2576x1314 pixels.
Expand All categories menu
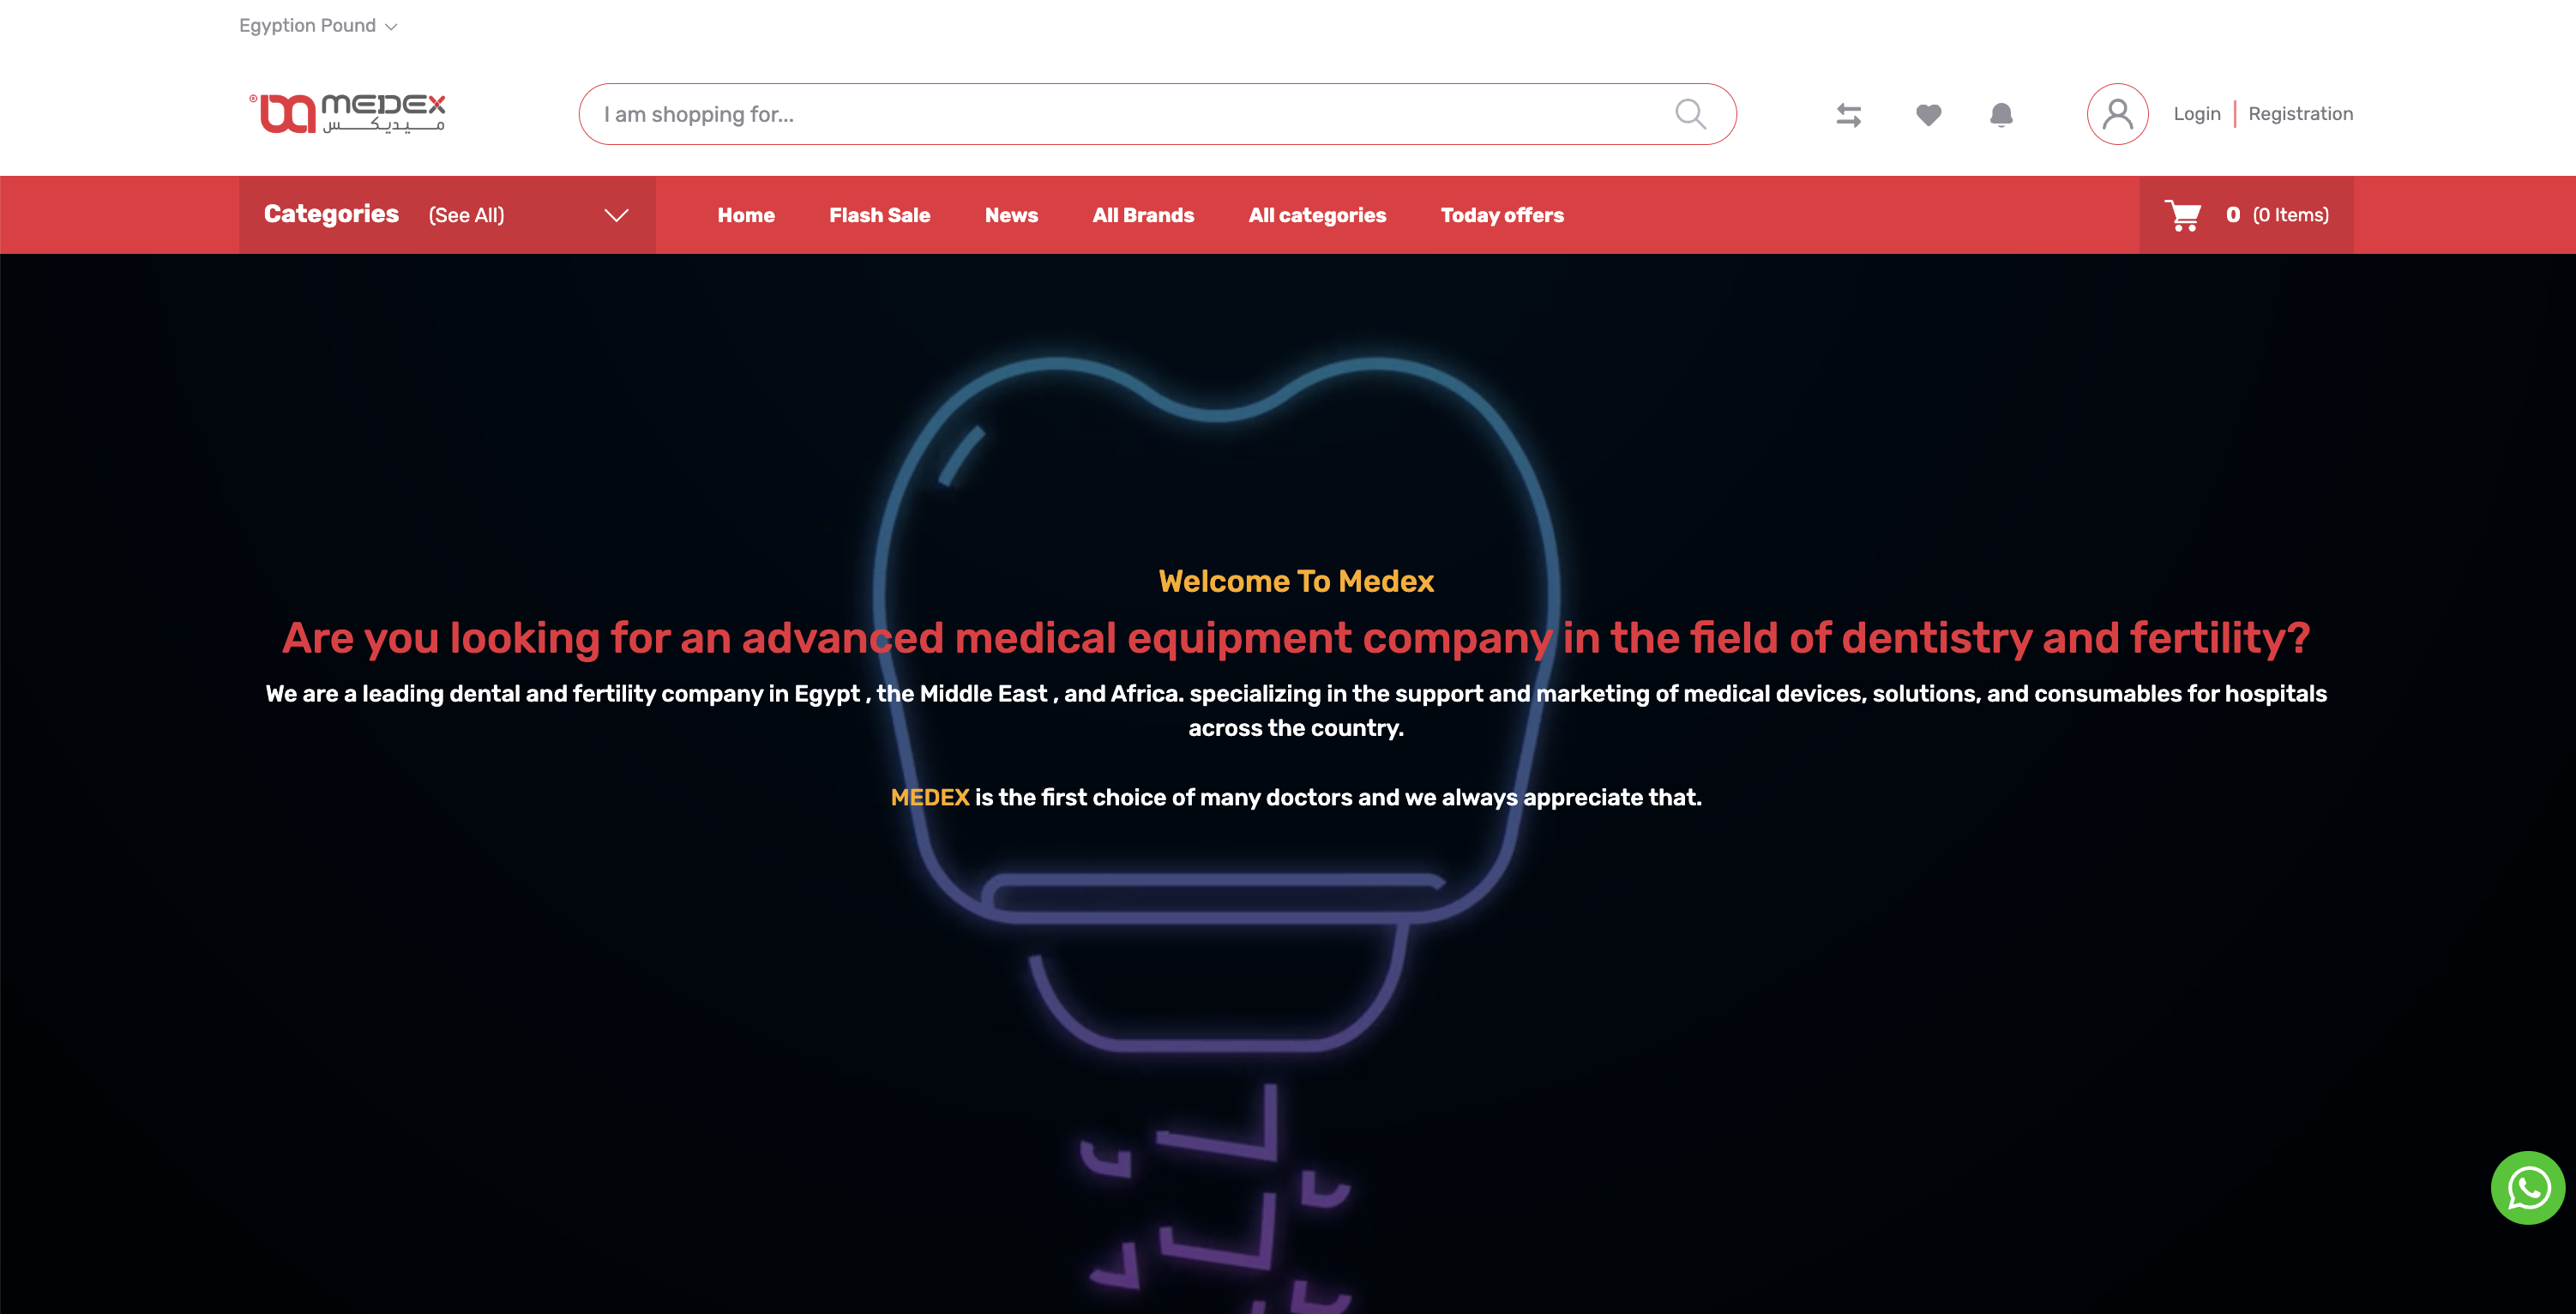(1316, 214)
